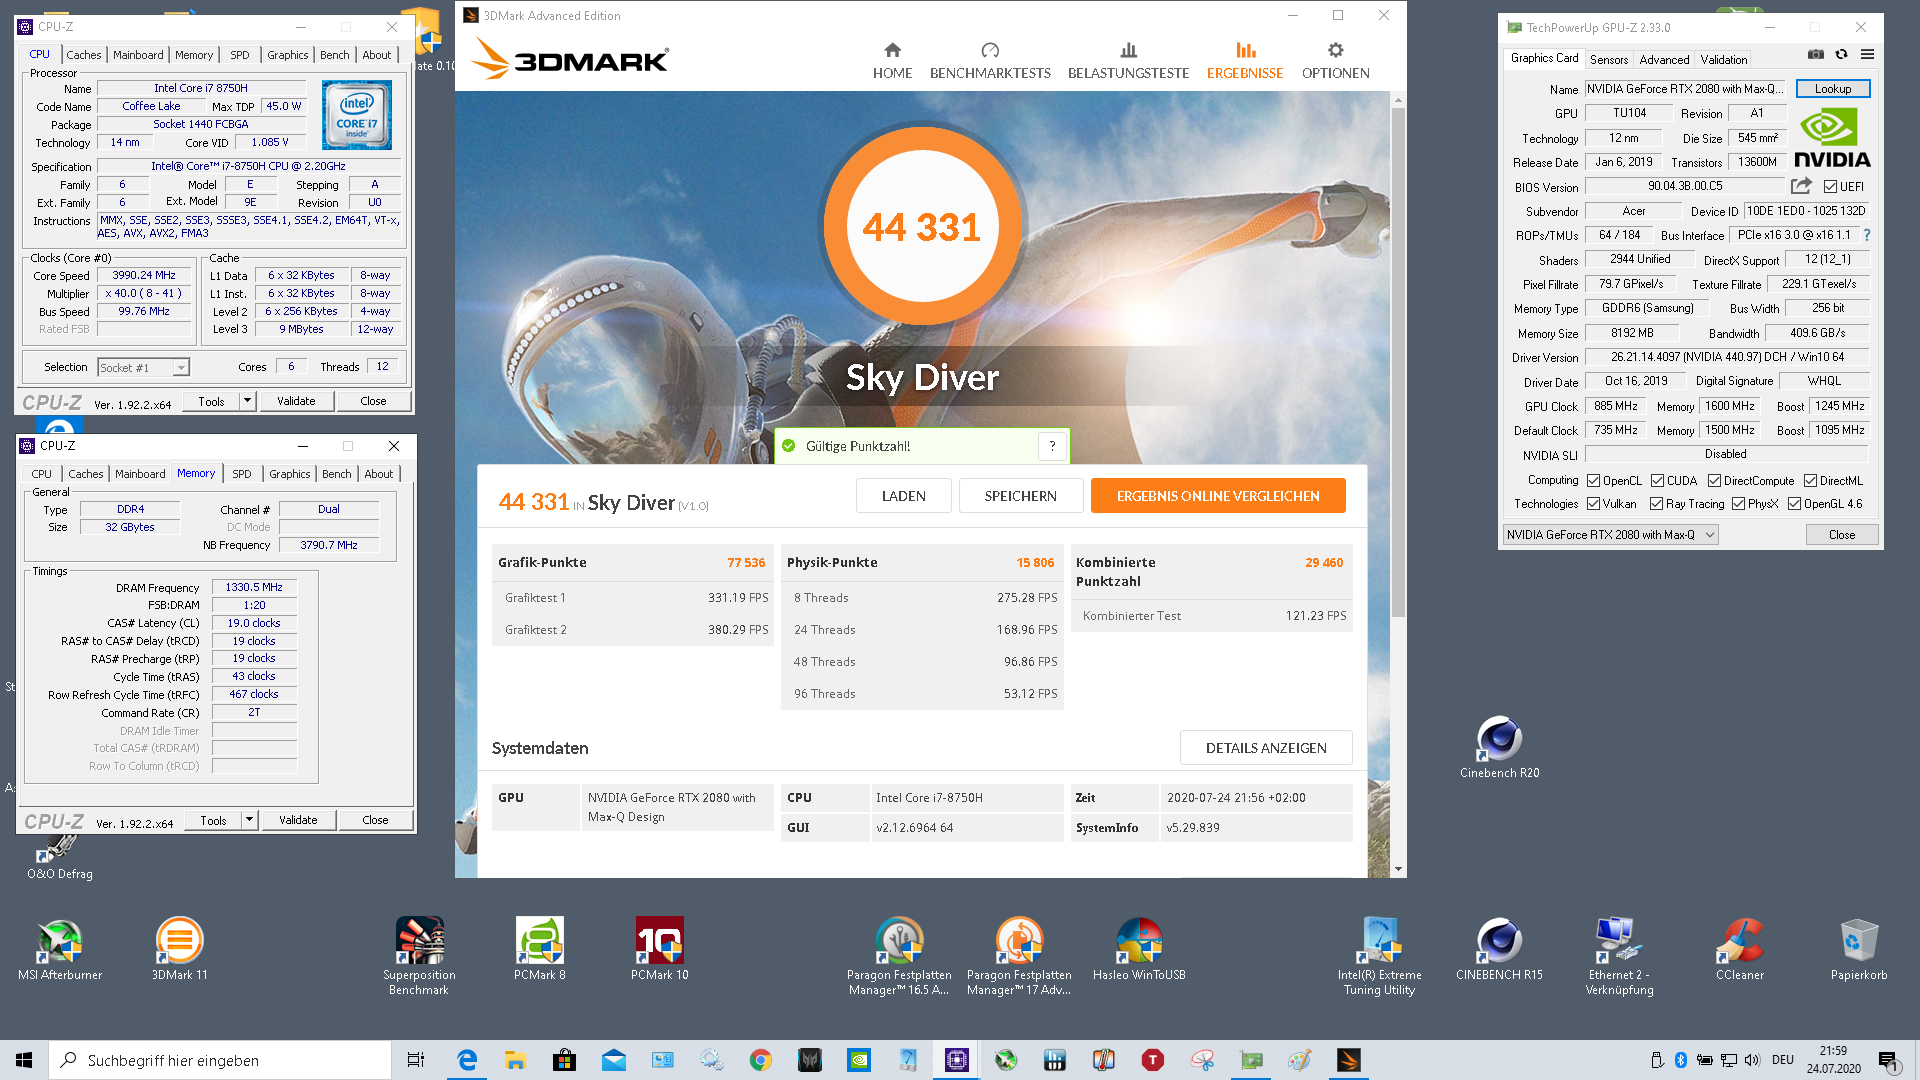Toggle the CUDA checkbox

pyautogui.click(x=1657, y=481)
